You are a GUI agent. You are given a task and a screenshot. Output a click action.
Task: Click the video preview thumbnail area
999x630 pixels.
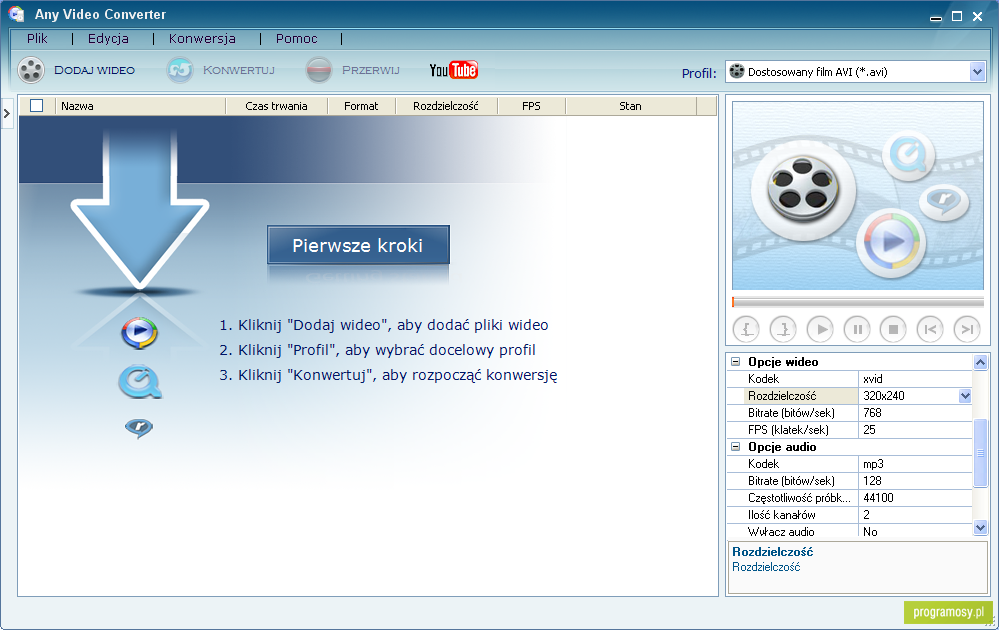858,196
